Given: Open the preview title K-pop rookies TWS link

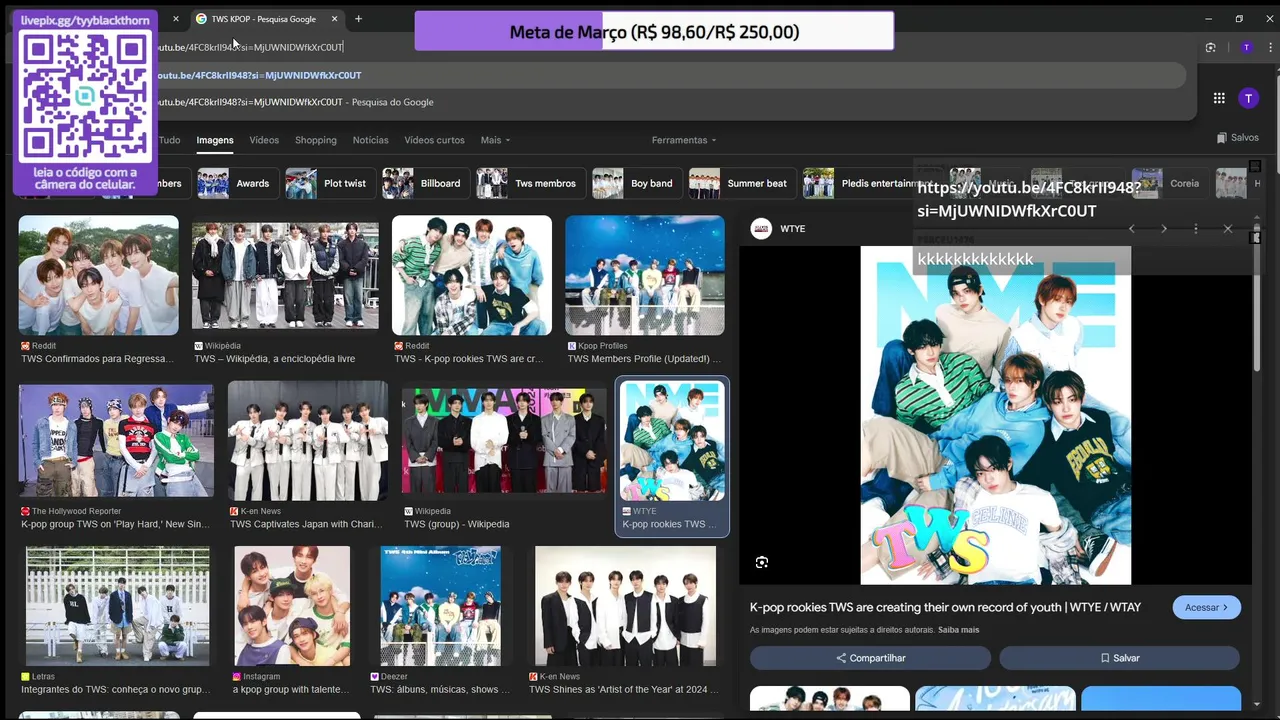Looking at the screenshot, I should (x=945, y=607).
